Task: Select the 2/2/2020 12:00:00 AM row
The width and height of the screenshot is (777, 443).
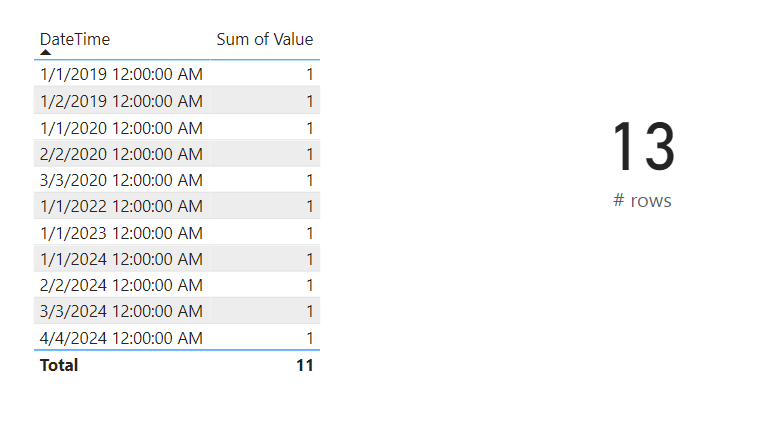Action: 121,154
